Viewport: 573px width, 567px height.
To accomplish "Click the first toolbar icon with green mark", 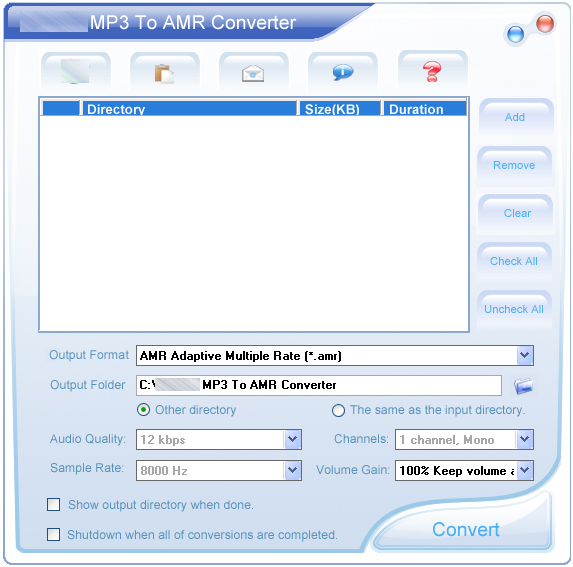I will click(x=76, y=72).
